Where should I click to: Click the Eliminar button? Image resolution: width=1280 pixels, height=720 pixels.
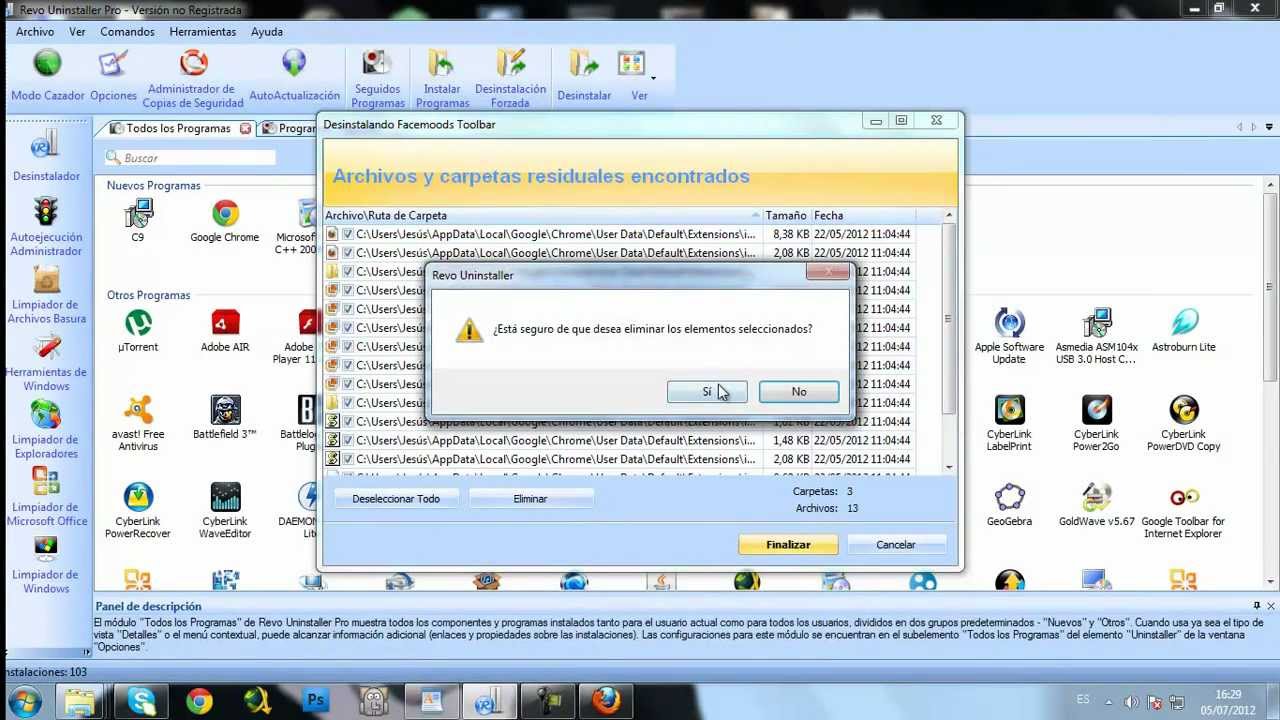[x=530, y=498]
